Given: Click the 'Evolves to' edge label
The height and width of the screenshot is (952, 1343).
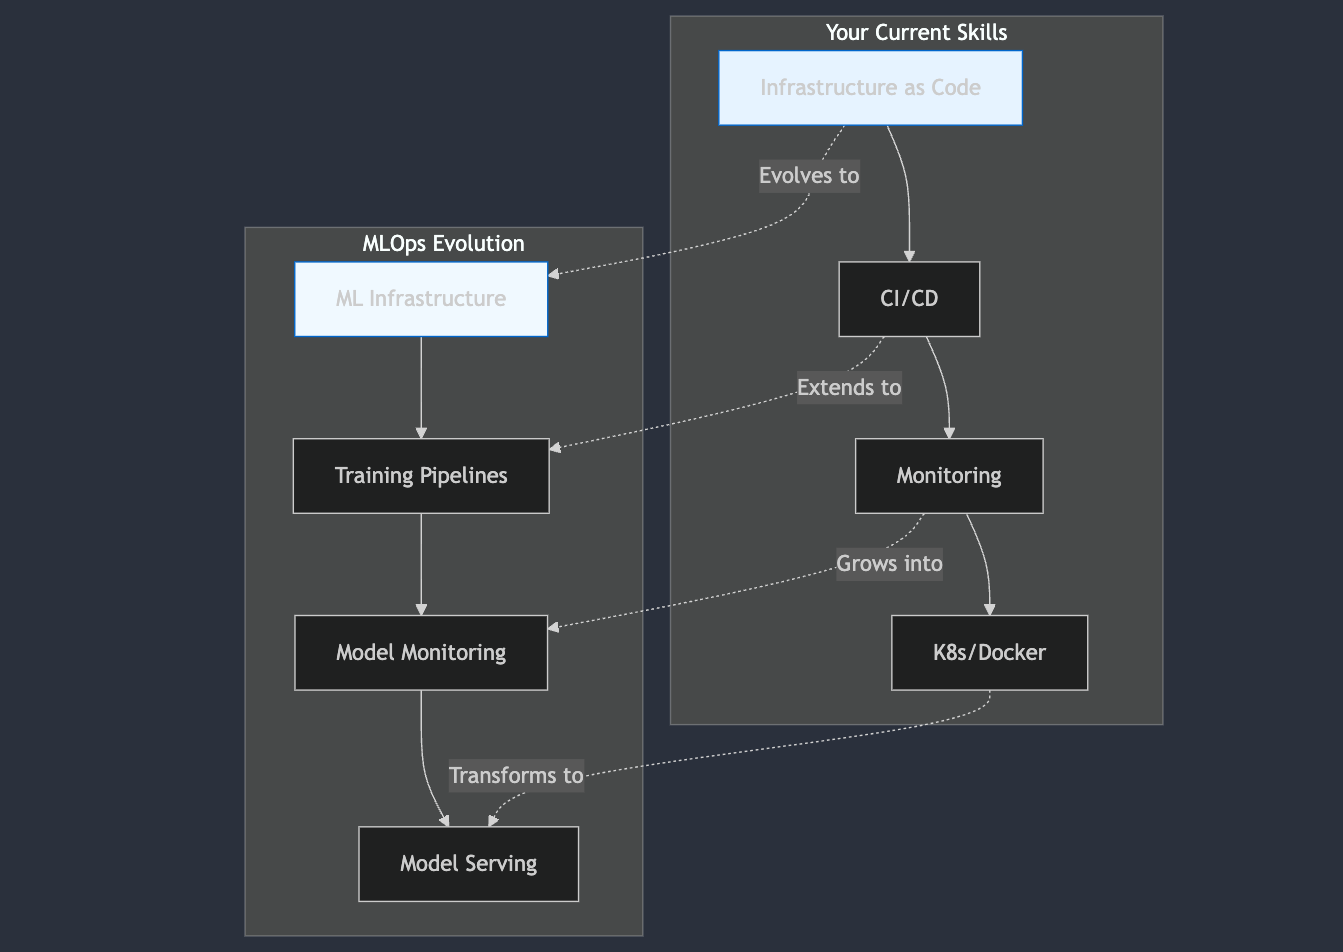Looking at the screenshot, I should click(x=808, y=175).
